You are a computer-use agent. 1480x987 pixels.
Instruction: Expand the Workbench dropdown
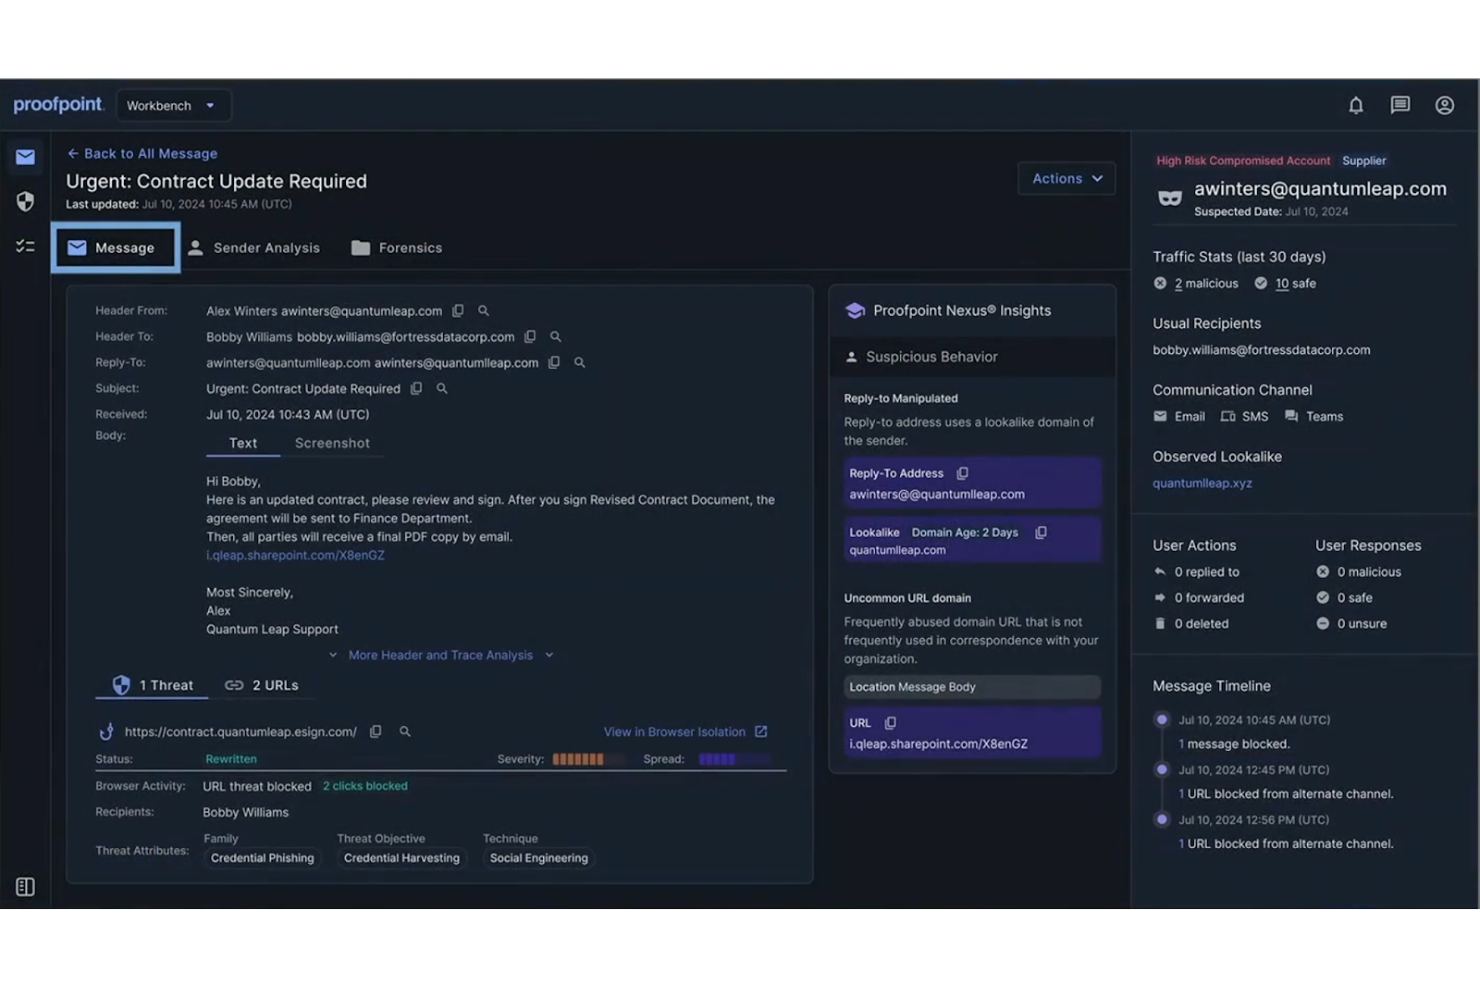(173, 105)
